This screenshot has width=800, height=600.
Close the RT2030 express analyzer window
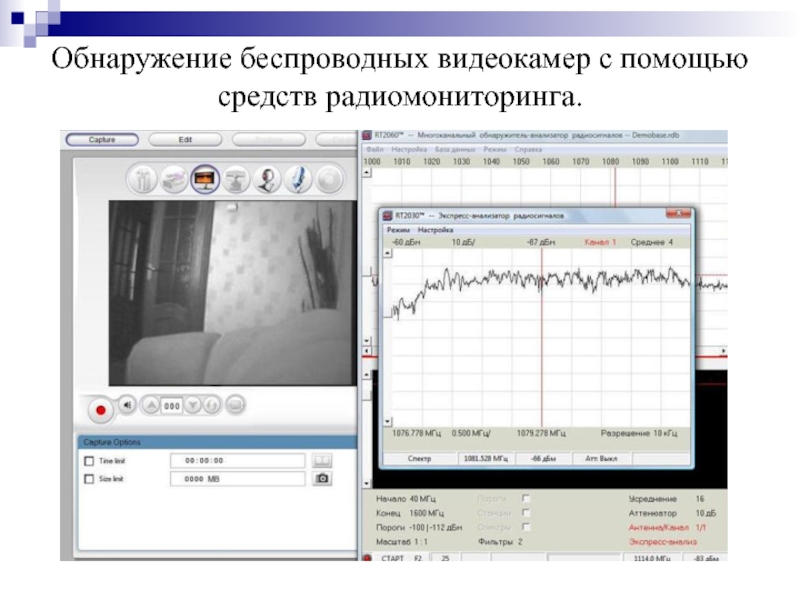pos(679,214)
